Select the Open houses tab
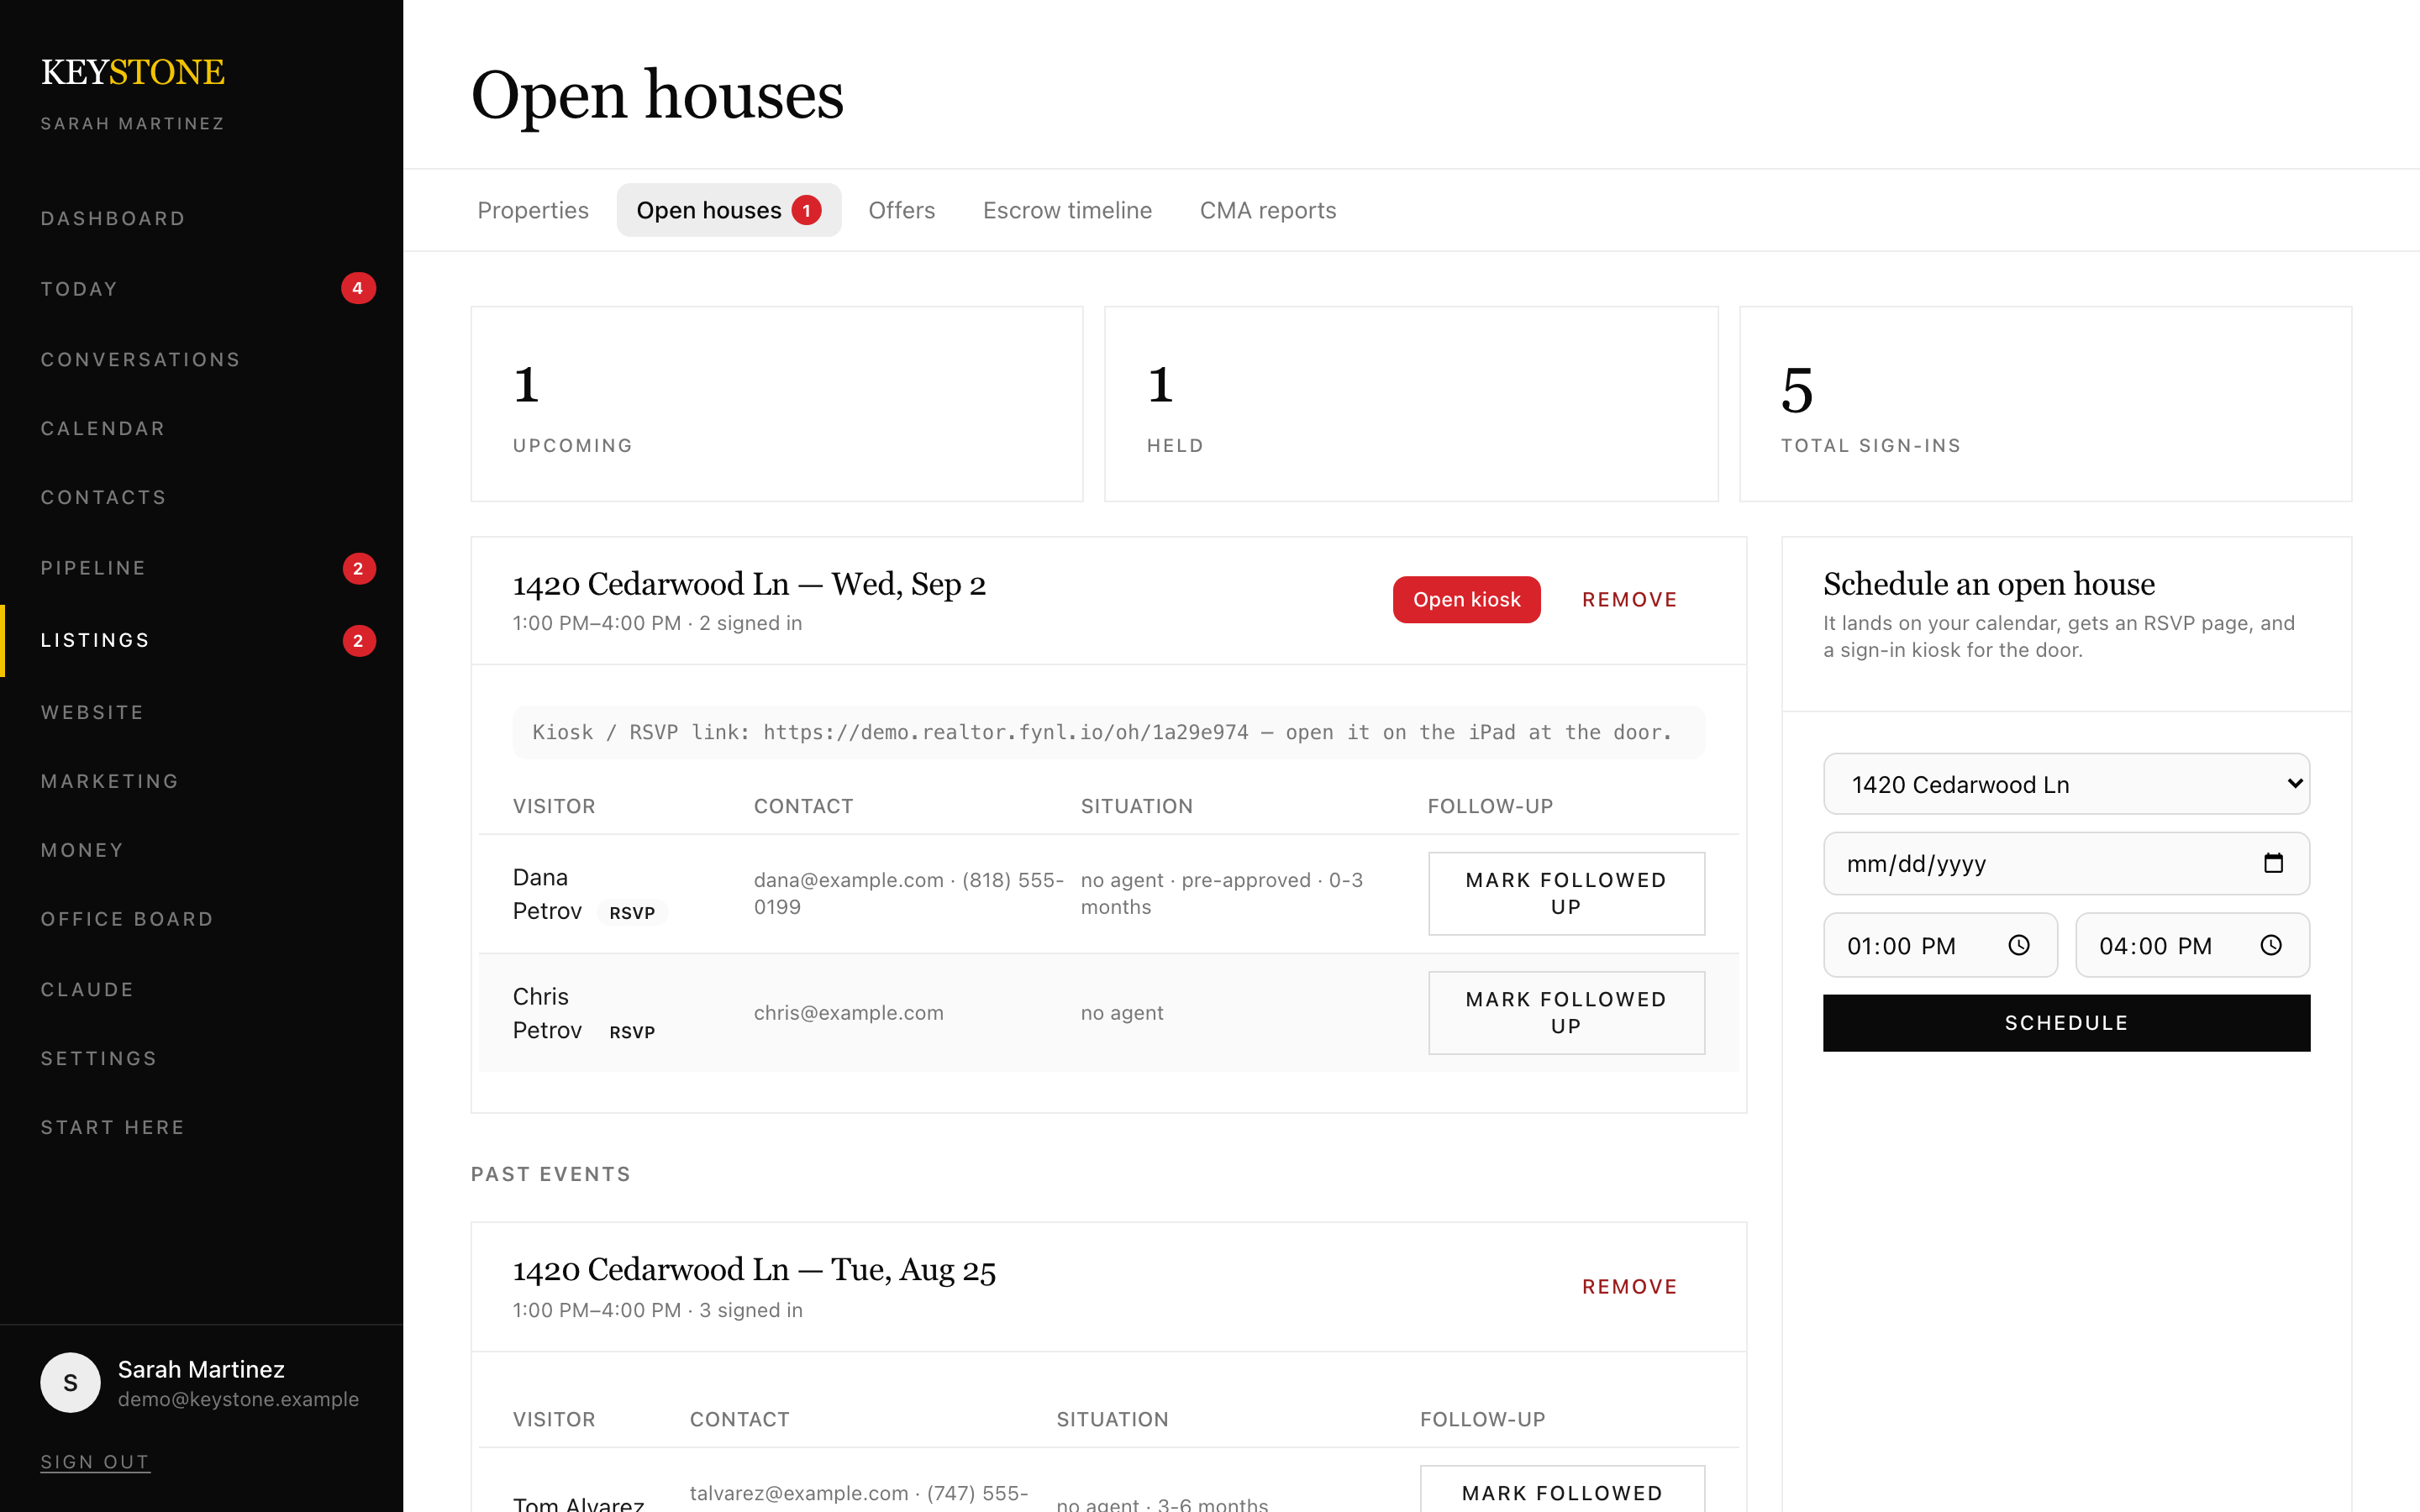The image size is (2420, 1512). click(729, 210)
